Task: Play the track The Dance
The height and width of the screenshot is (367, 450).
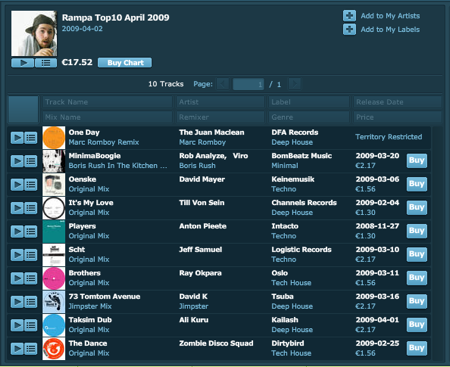Action: [17, 349]
